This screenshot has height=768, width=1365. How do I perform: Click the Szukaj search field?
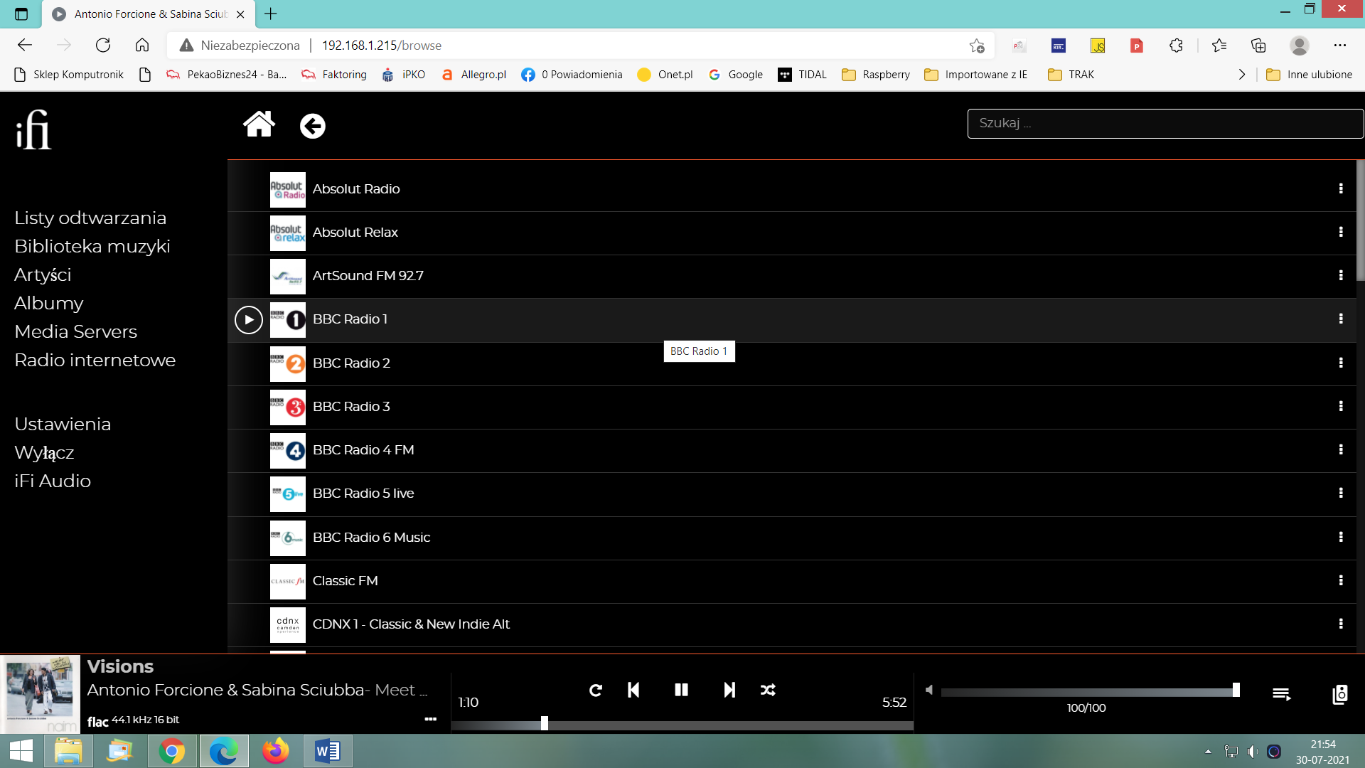[1165, 123]
